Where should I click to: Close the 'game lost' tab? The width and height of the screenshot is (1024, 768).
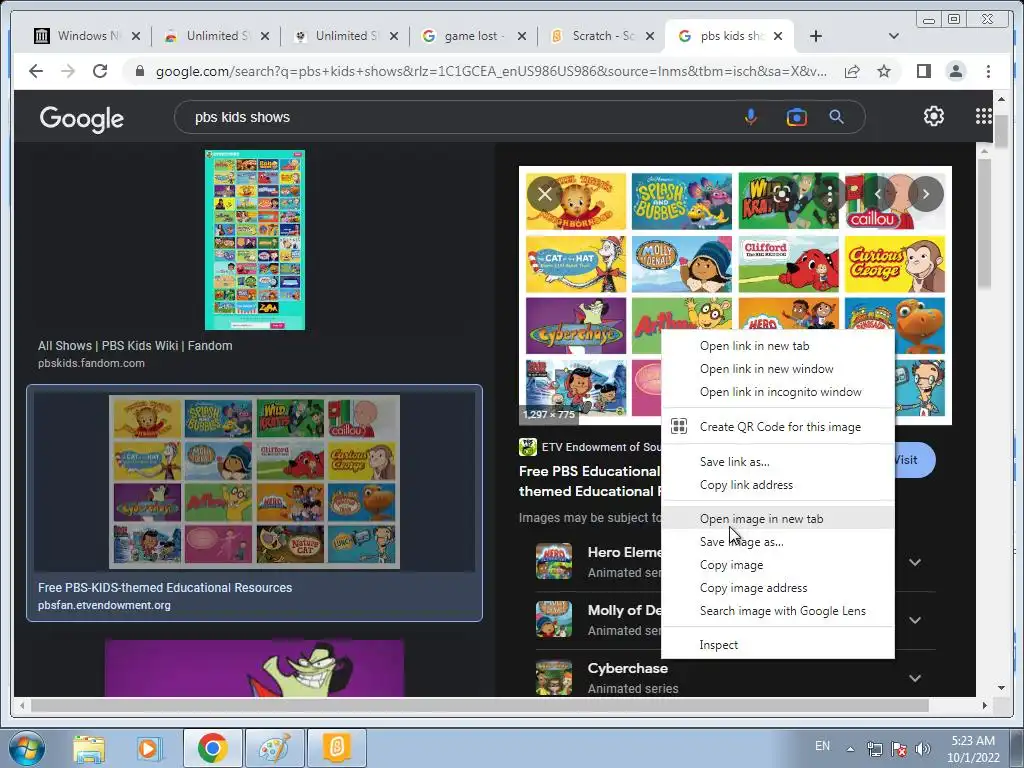[x=522, y=37]
